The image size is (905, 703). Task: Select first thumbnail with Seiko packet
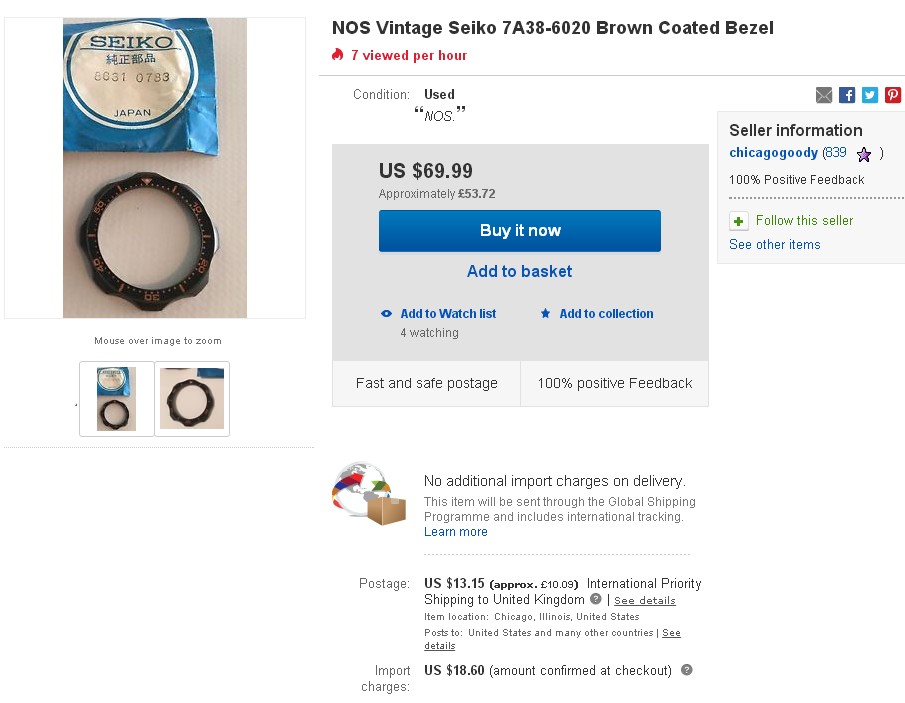point(117,399)
